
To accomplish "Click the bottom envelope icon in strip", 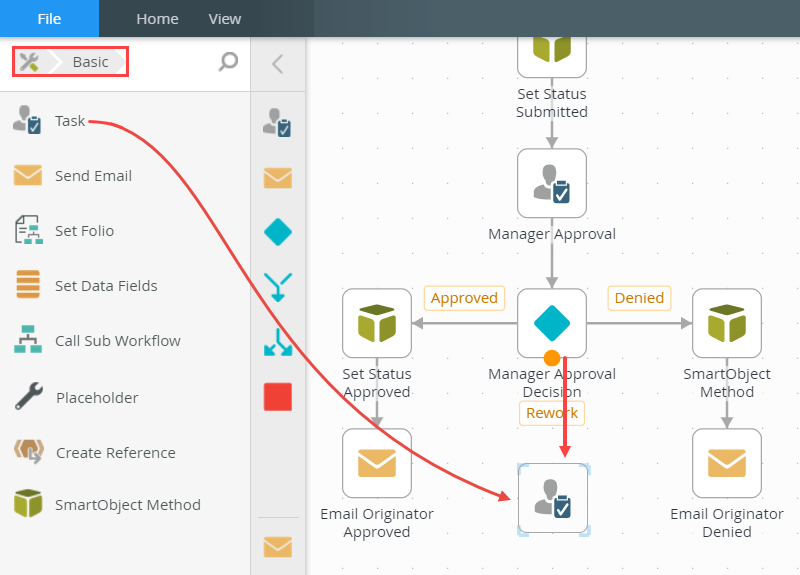I will pos(278,547).
